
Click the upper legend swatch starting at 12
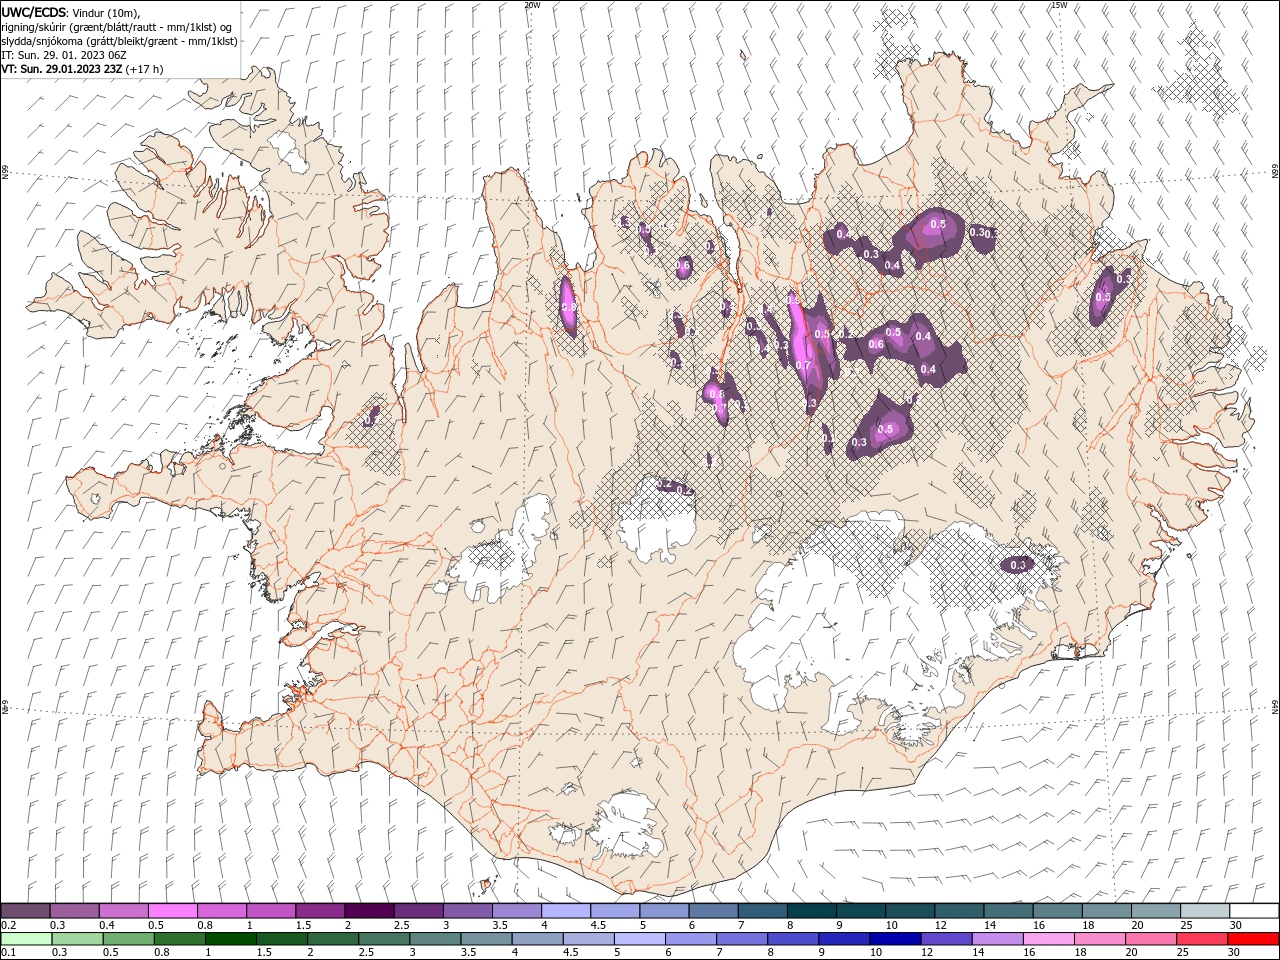[959, 910]
